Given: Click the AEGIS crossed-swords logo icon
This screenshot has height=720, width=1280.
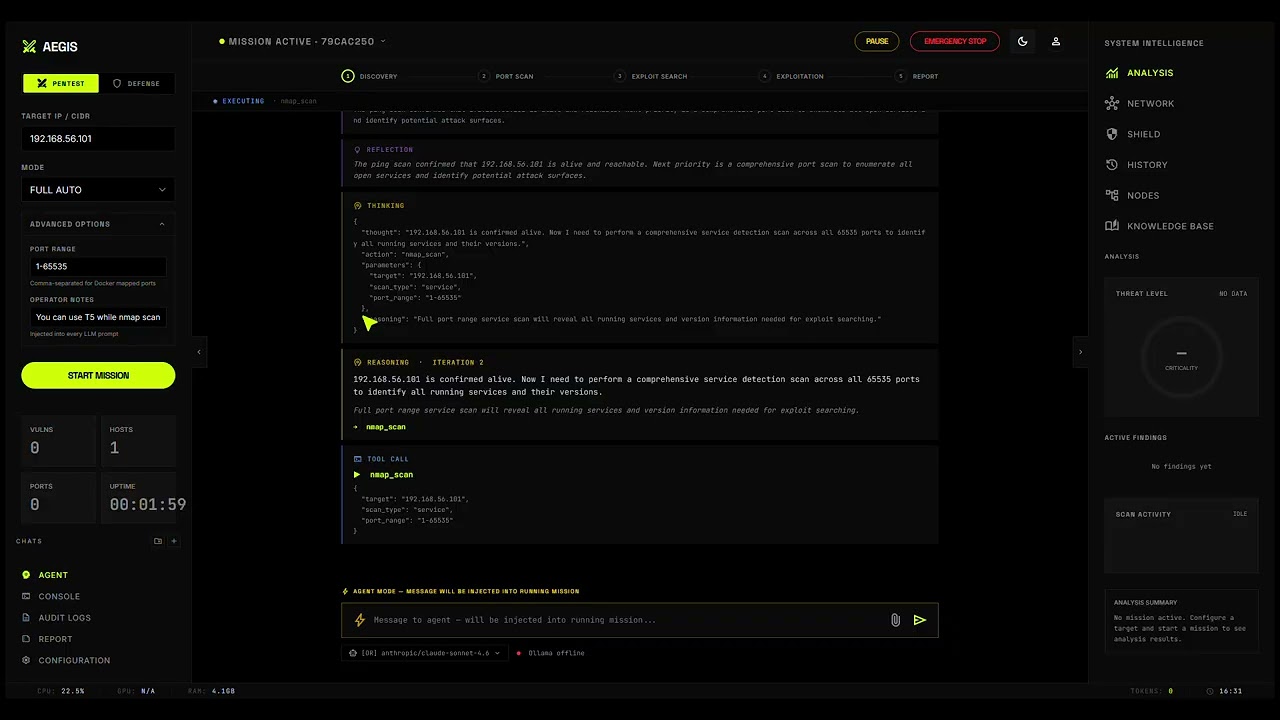Looking at the screenshot, I should 29,46.
